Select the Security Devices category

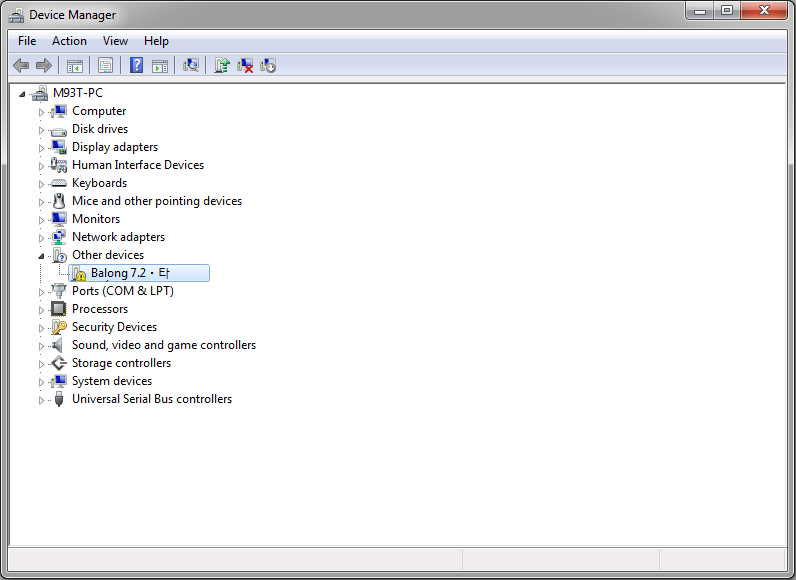pyautogui.click(x=114, y=327)
